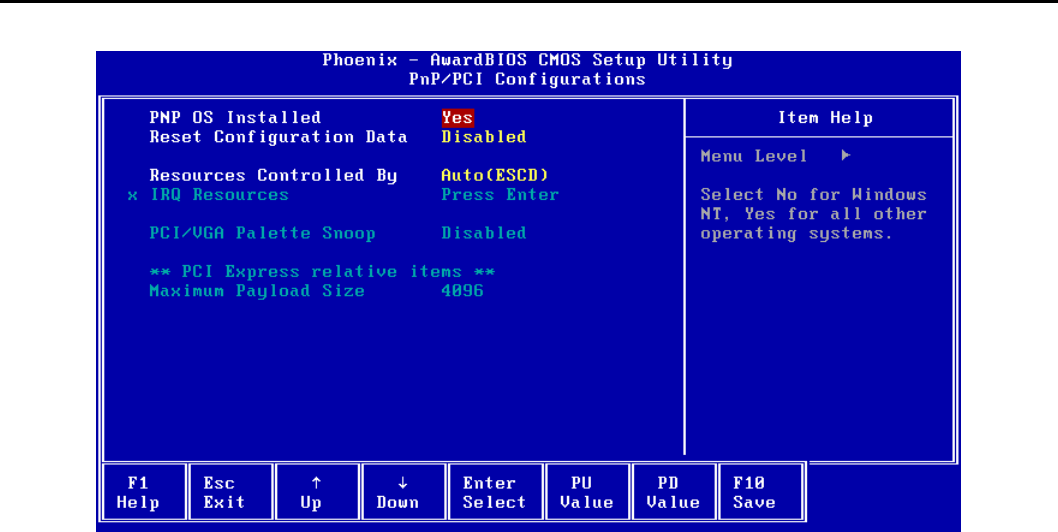Screen dimensions: 1058x532
Task: Click the 'Select No for Windows' help text
Action: (813, 195)
